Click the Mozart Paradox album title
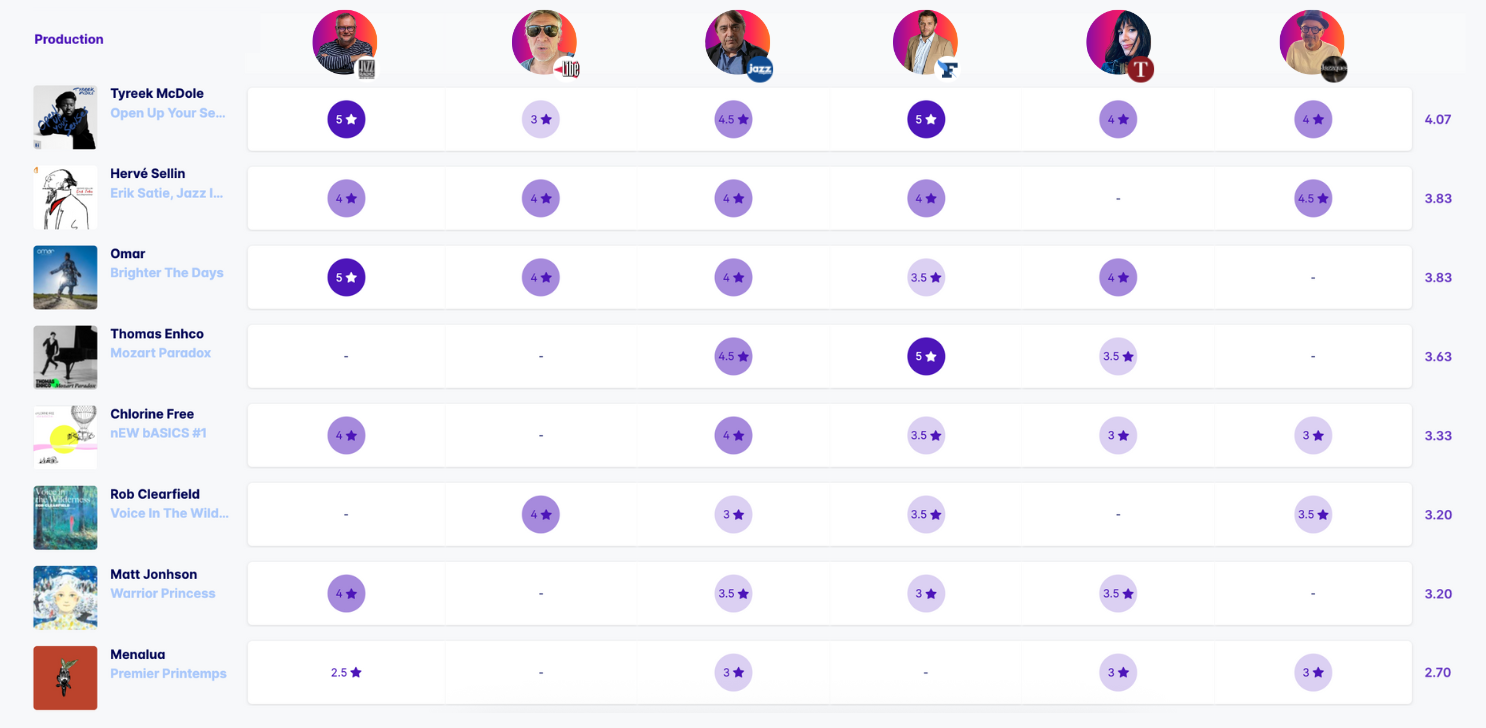Image resolution: width=1486 pixels, height=728 pixels. (x=160, y=353)
